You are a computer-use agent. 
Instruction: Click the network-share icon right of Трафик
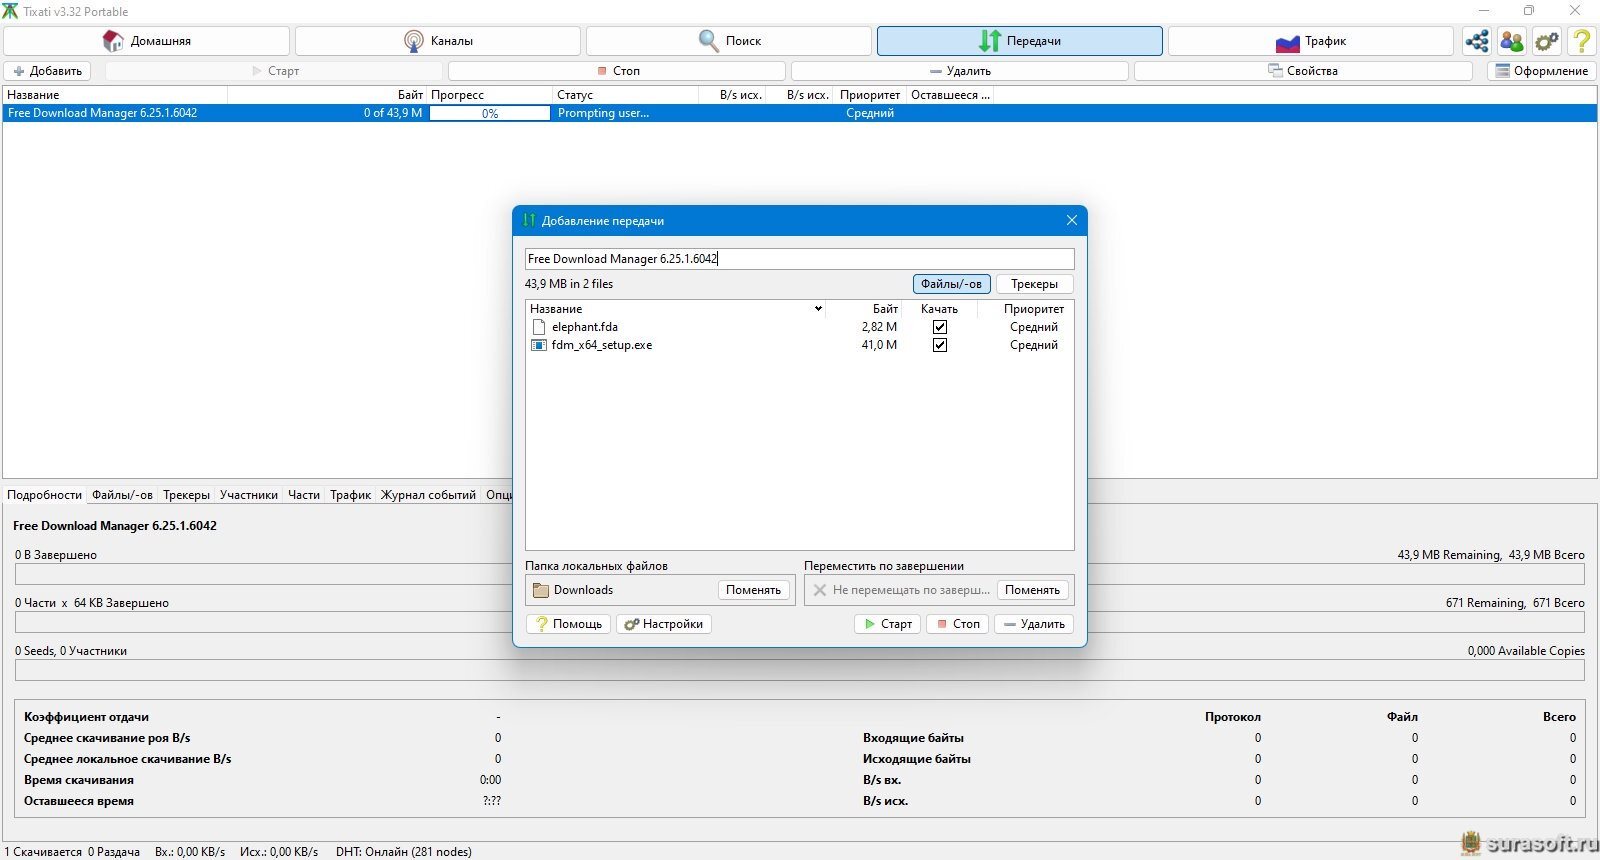[1477, 41]
